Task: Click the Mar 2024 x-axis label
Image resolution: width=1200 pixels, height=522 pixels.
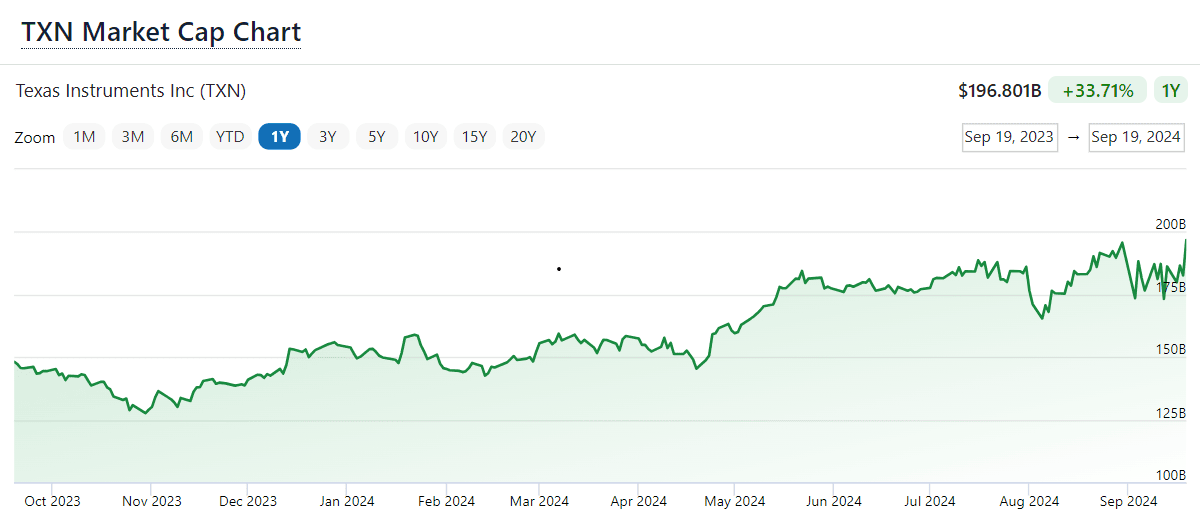Action: click(540, 501)
